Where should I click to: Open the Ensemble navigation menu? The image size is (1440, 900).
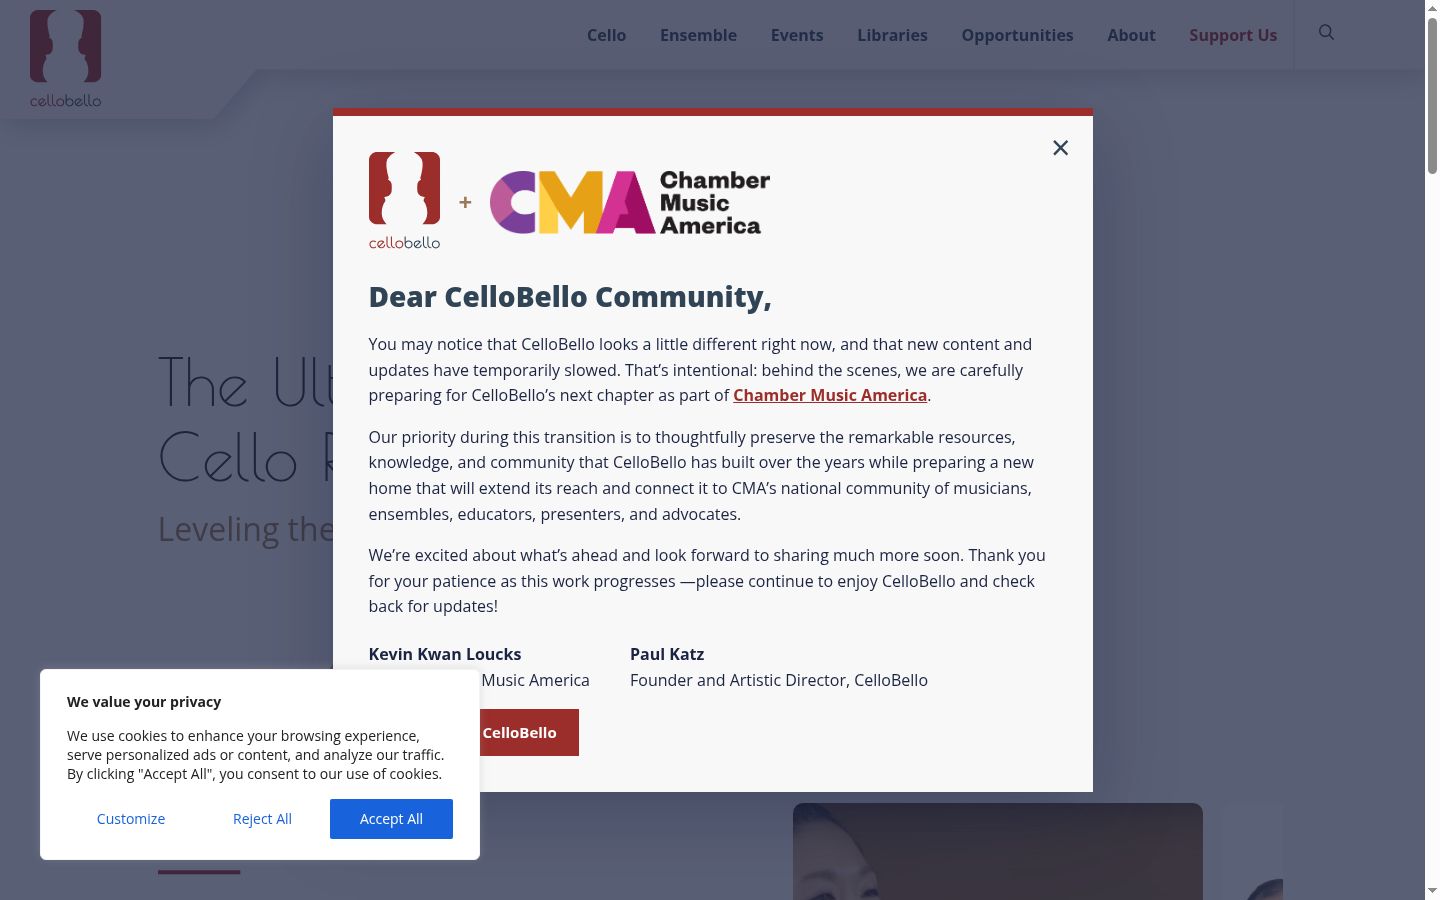698,35
